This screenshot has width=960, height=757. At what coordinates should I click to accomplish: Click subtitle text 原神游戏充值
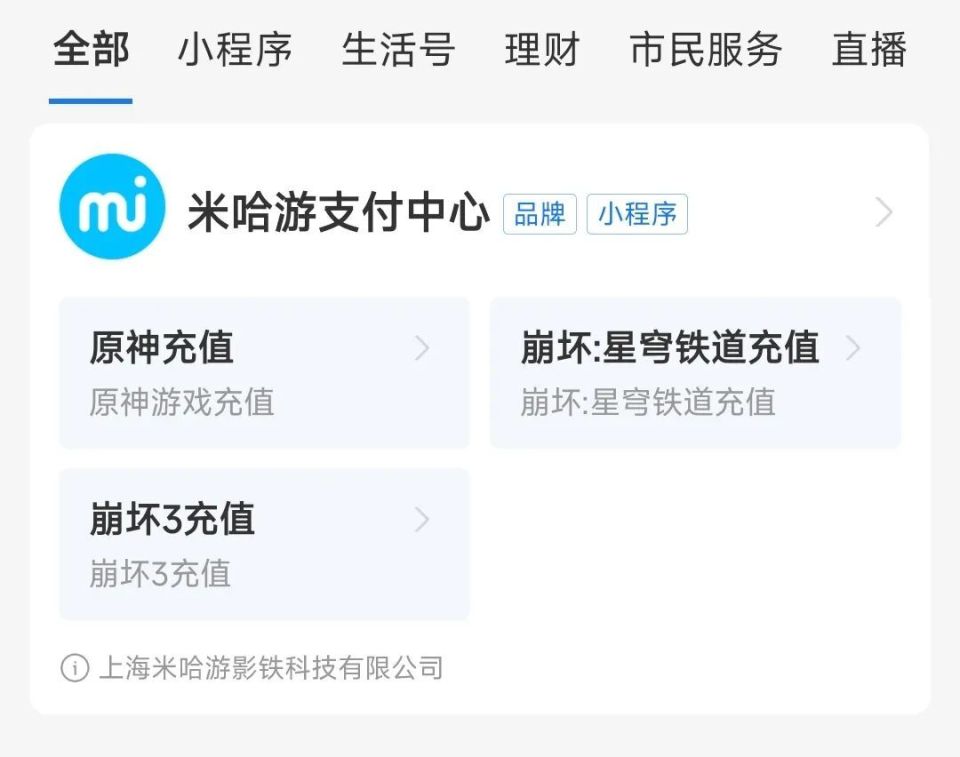tap(182, 403)
